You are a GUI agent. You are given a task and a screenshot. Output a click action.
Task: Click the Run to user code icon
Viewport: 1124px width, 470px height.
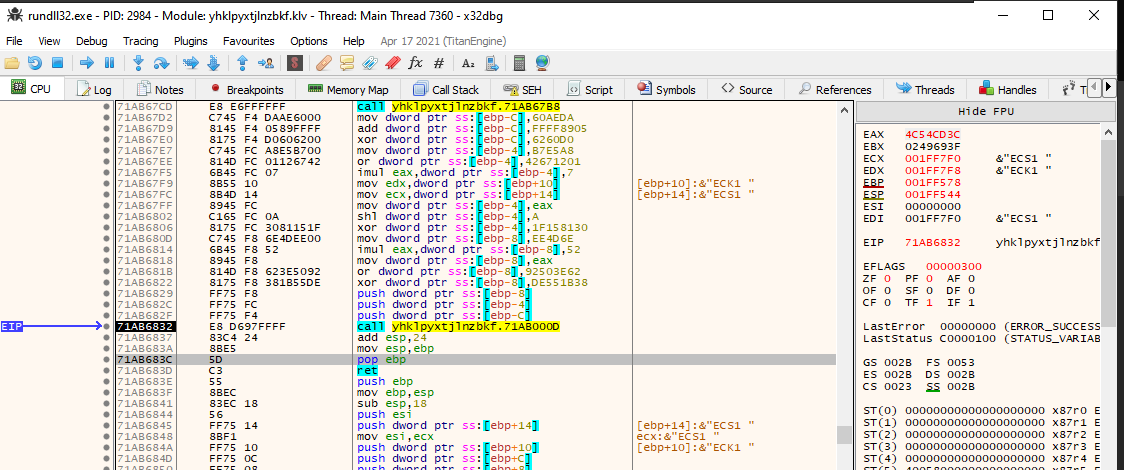tap(265, 63)
